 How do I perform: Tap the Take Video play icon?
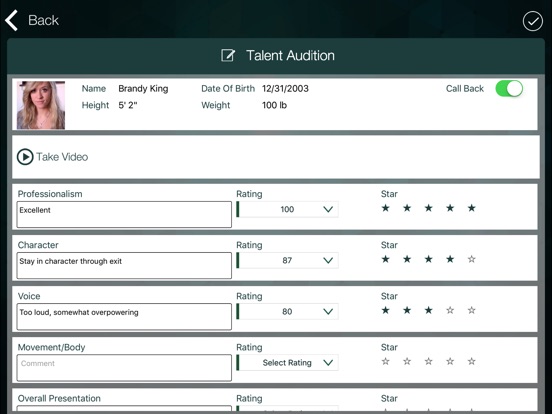[25, 157]
